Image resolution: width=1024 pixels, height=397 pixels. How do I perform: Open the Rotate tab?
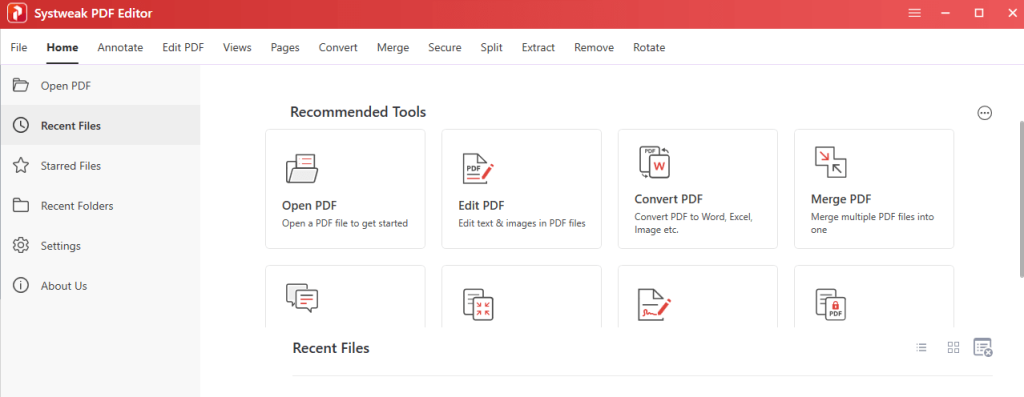coord(649,48)
